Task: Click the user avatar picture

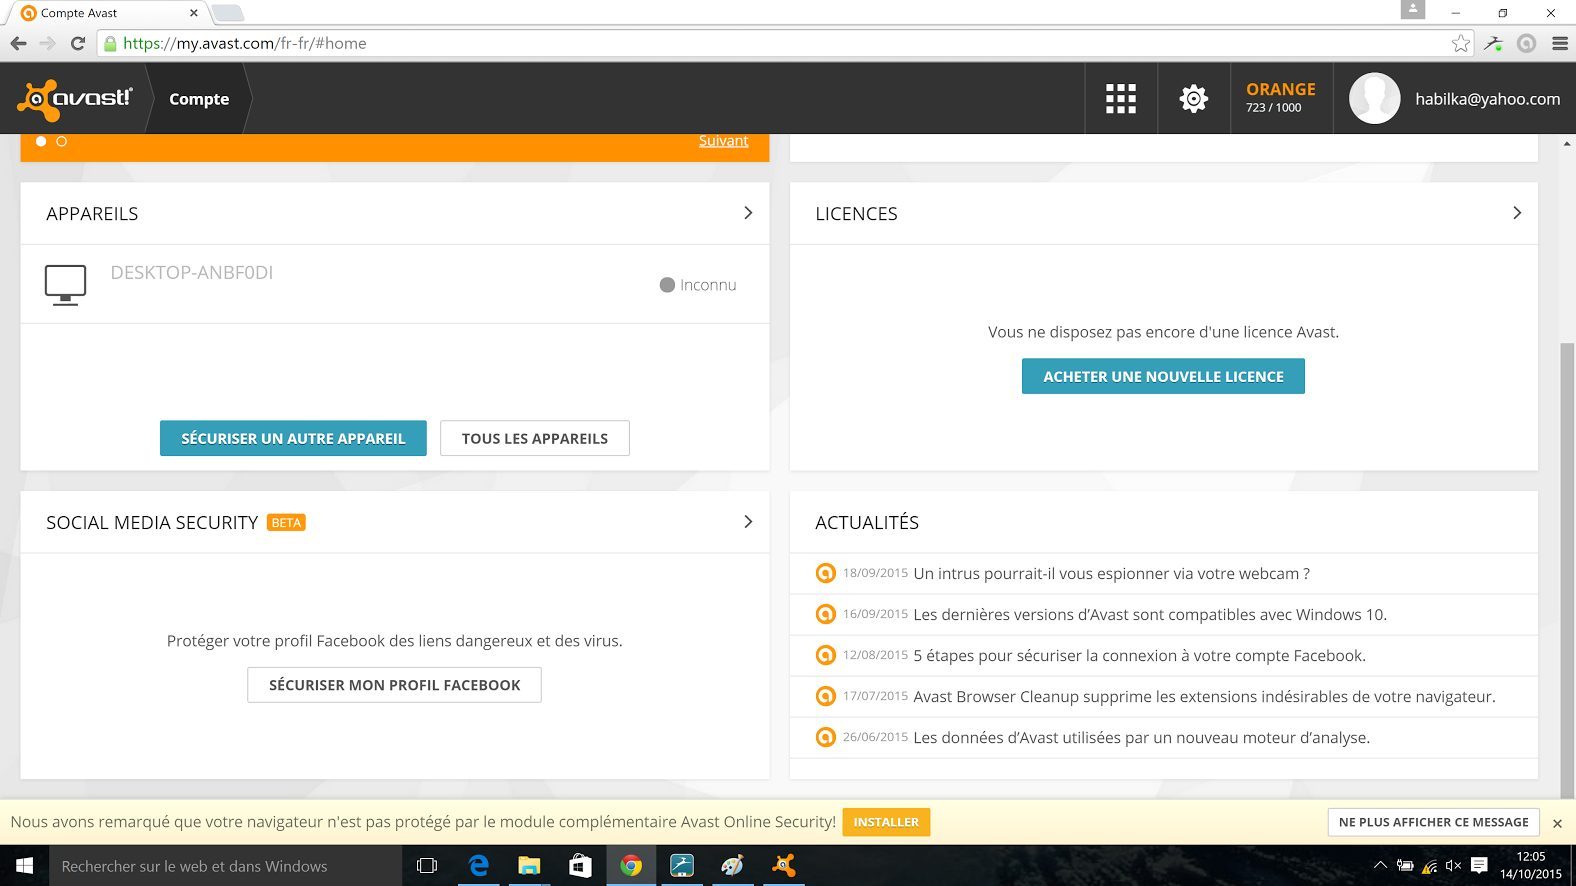Action: [x=1374, y=98]
